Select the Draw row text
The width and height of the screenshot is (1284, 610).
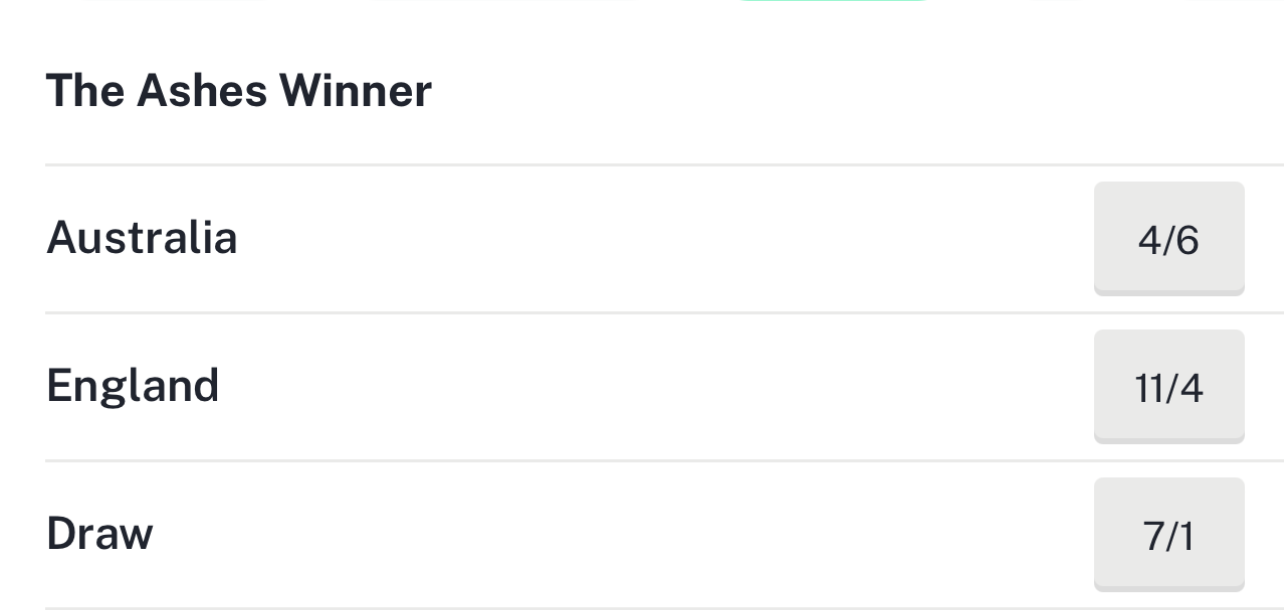[100, 534]
